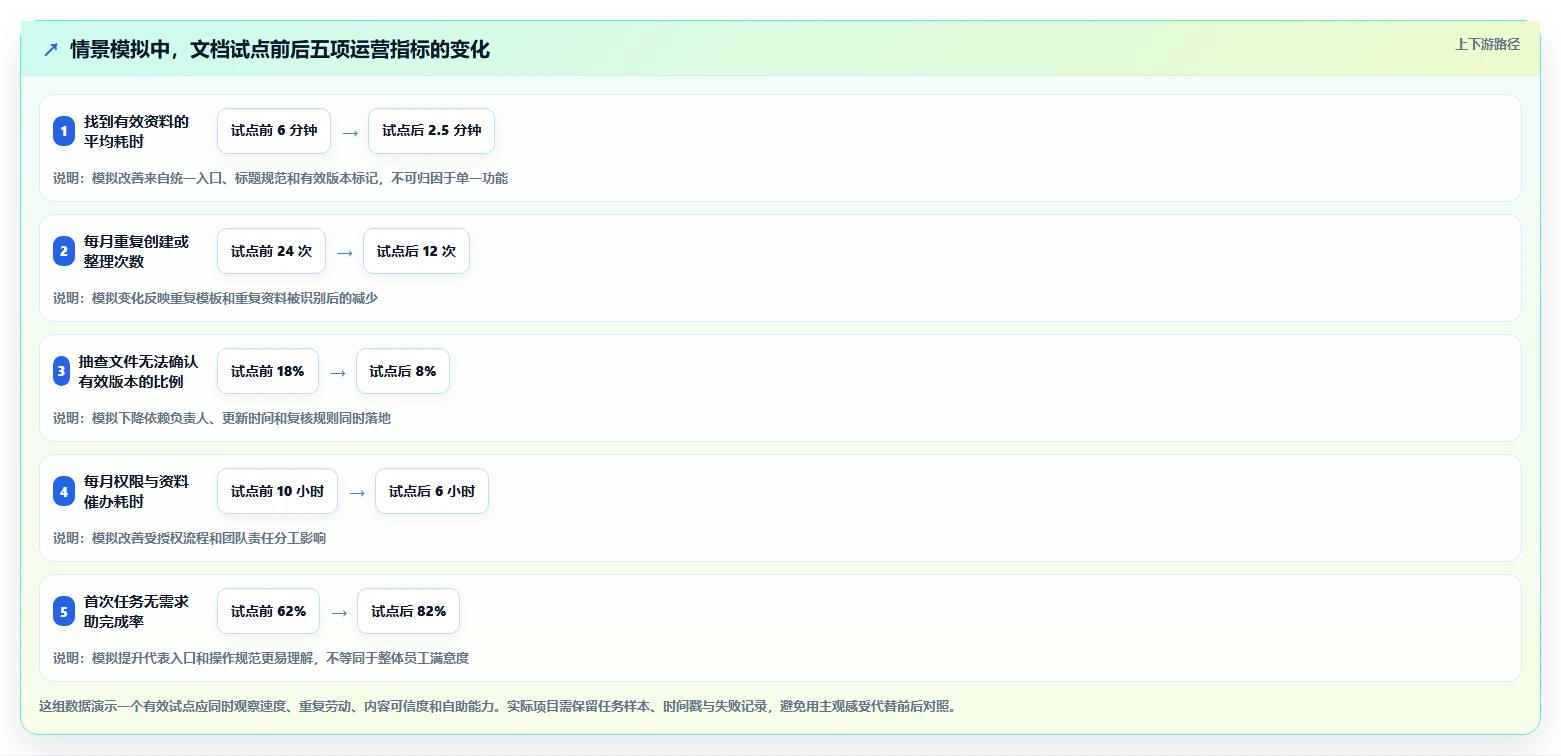Screen dimensions: 1561x756
Task: Click the label 抽查文件无法确认有效版本的比例
Action: tap(138, 371)
